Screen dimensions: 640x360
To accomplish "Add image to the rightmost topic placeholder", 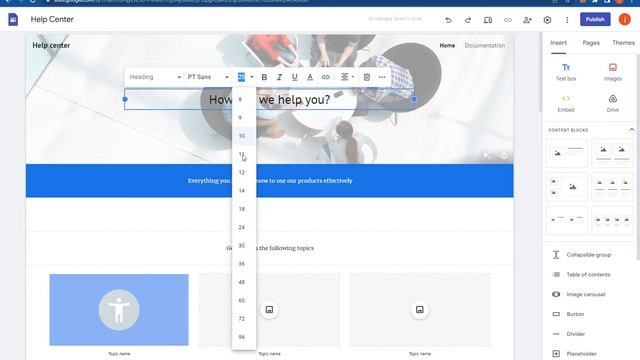I will (420, 310).
